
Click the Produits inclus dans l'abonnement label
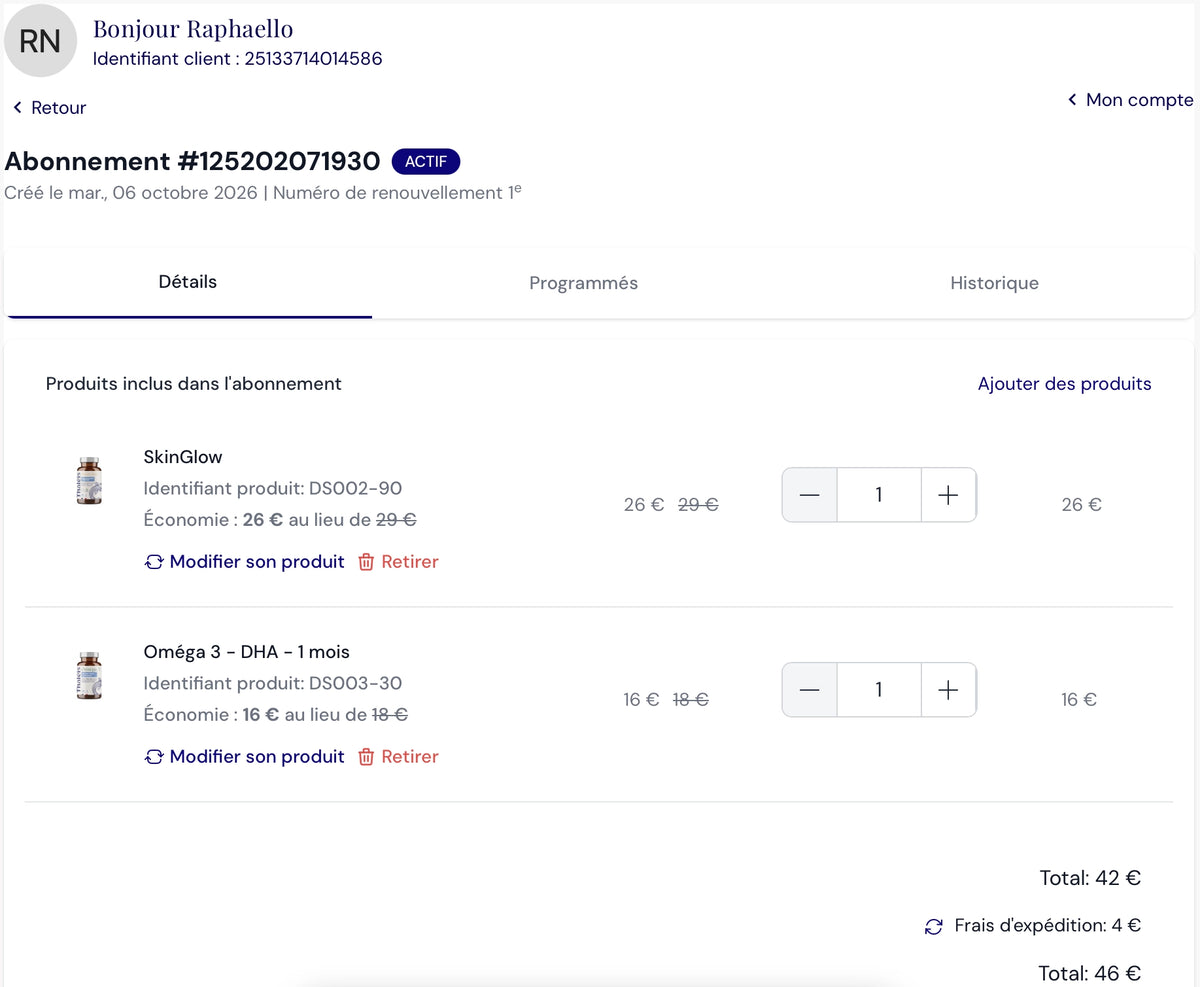(x=194, y=384)
